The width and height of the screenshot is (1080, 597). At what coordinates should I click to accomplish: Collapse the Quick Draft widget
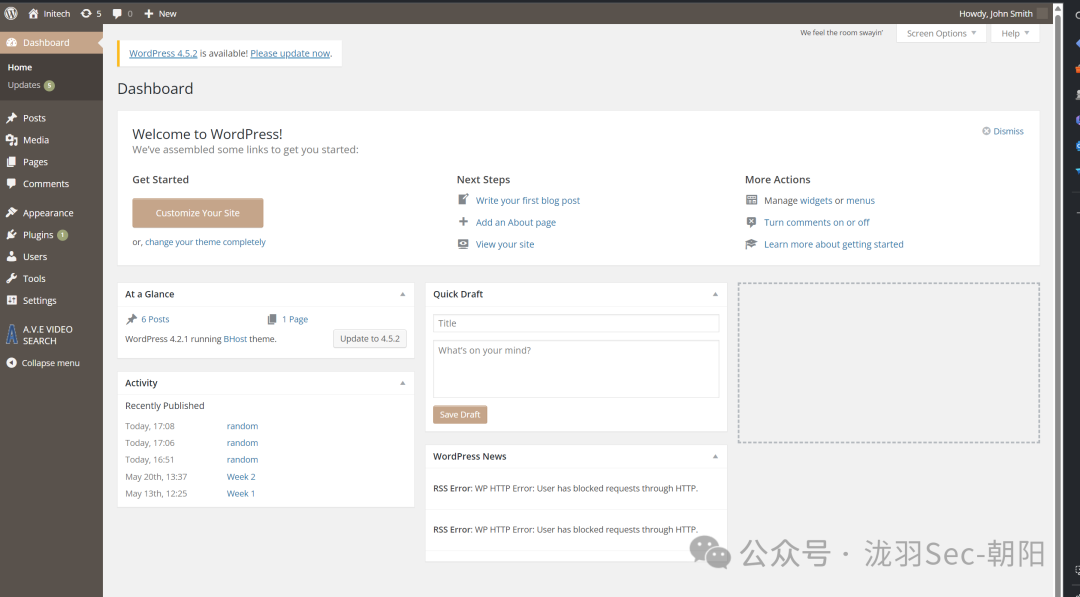(x=715, y=294)
